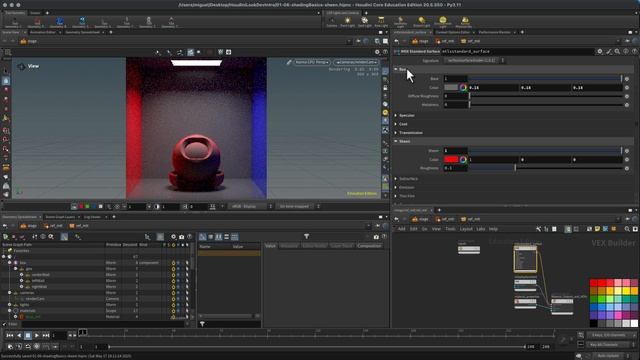Click the filter funnel below the Name Value list

[202, 324]
